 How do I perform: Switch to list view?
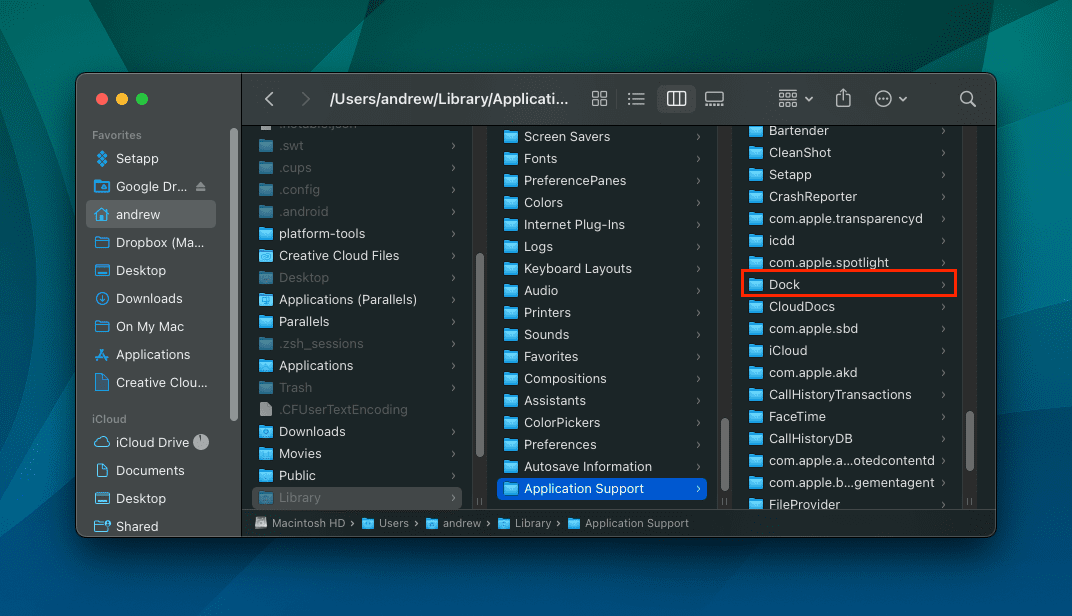tap(636, 99)
